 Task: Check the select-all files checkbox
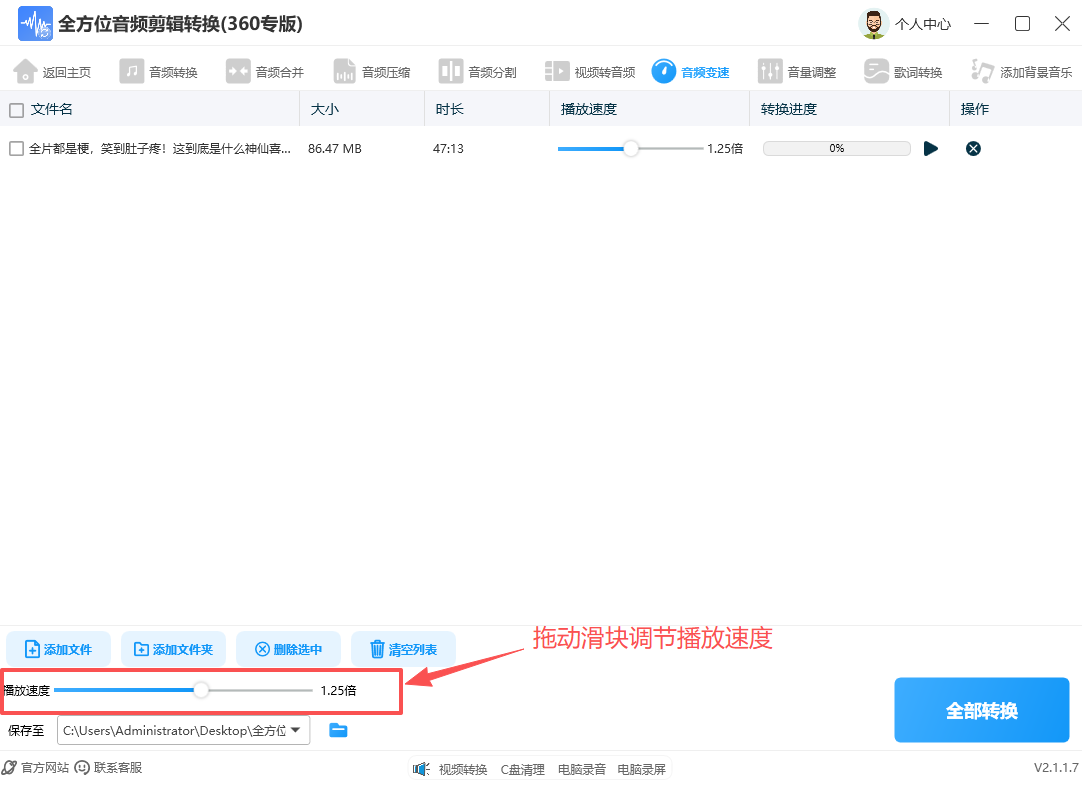point(14,109)
